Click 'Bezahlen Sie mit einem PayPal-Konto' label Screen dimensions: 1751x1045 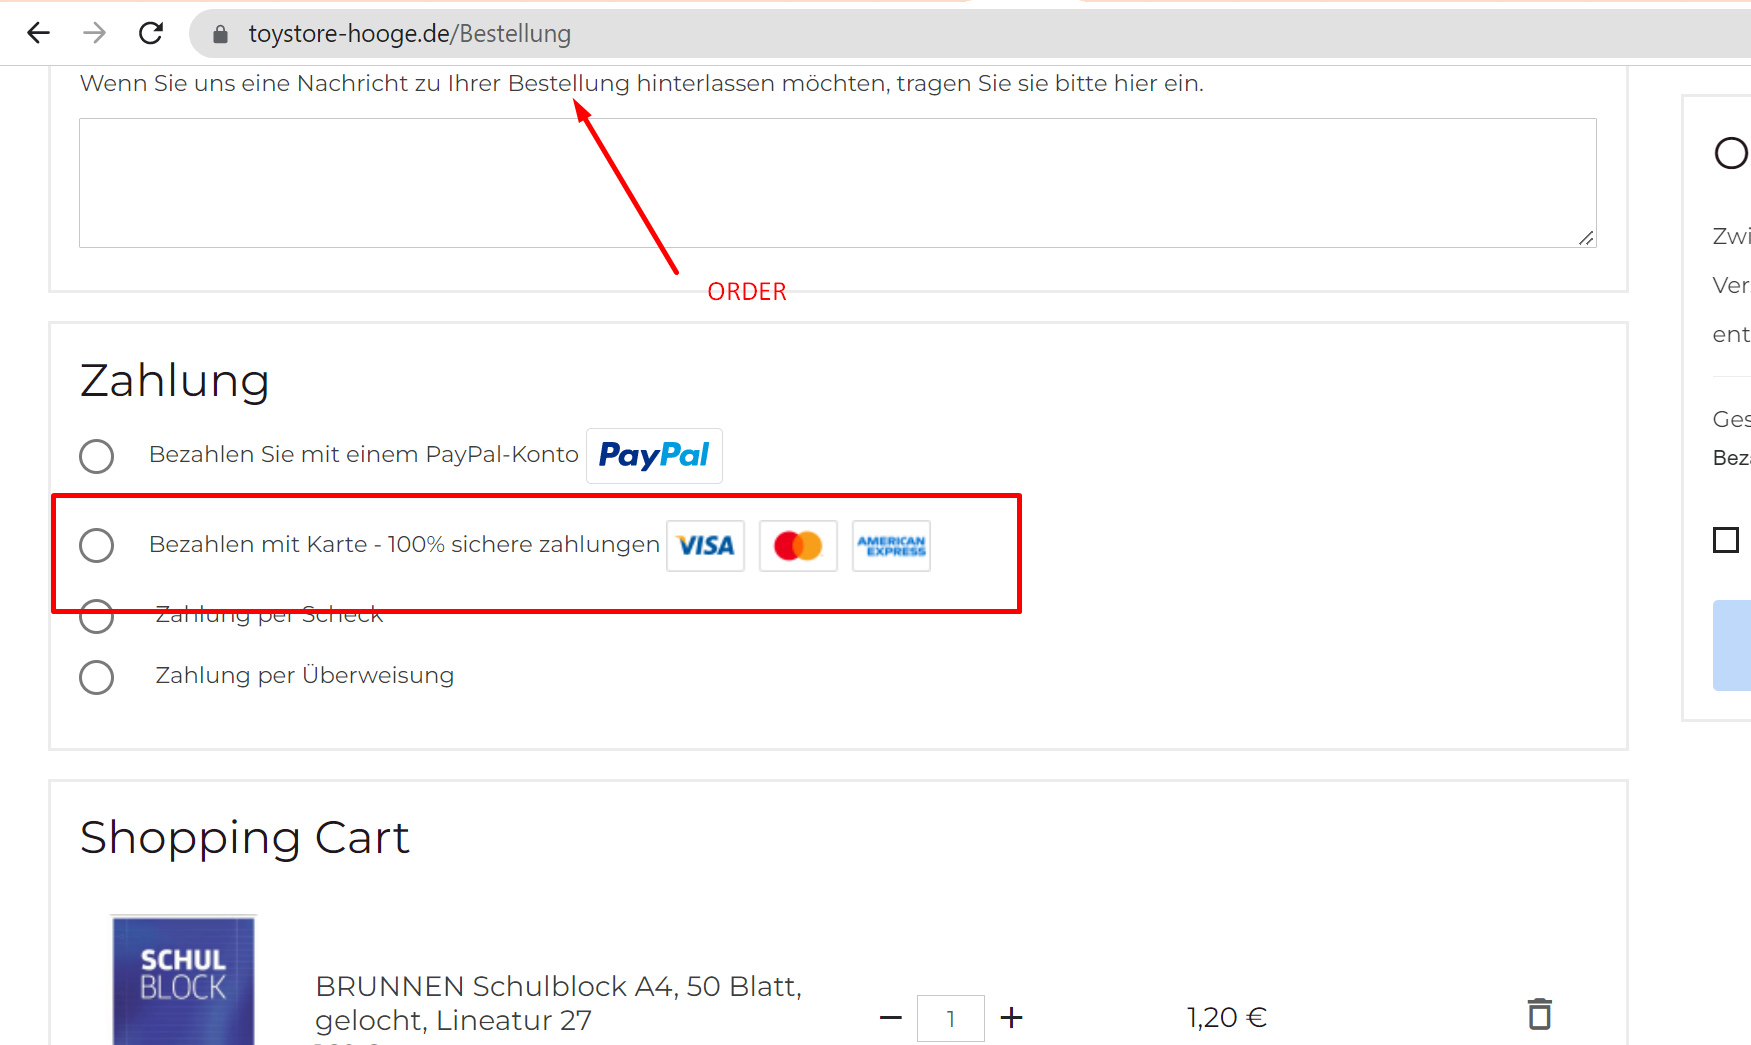click(364, 455)
